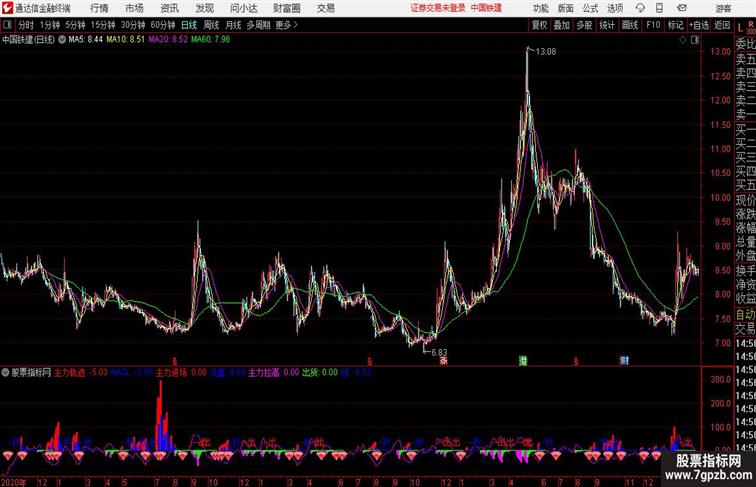The image size is (756, 487).
Task: Open dropdown beside 股票指标网 indicator name
Action: click(x=5, y=373)
